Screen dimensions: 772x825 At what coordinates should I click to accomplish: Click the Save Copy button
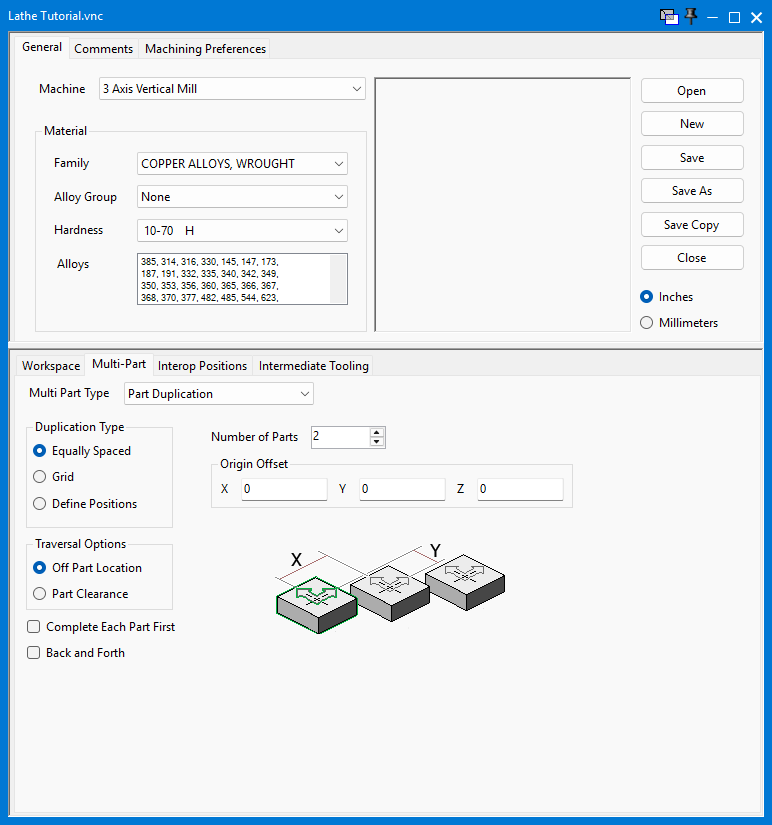(692, 225)
